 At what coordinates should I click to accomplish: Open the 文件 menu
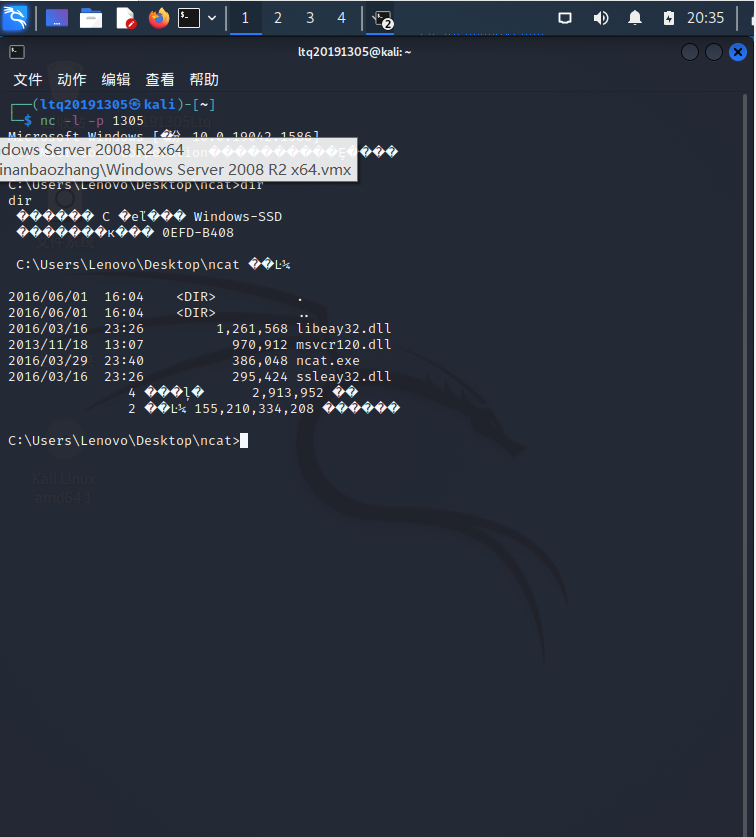tap(28, 80)
